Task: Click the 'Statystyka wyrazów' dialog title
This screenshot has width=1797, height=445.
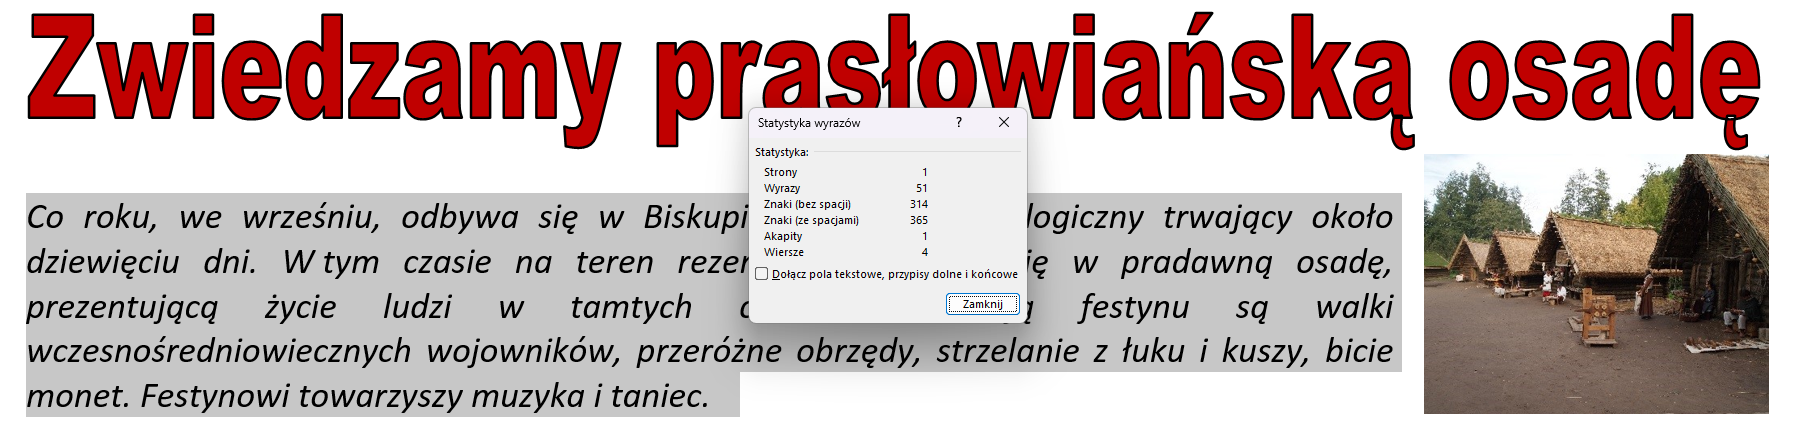Action: click(x=808, y=123)
